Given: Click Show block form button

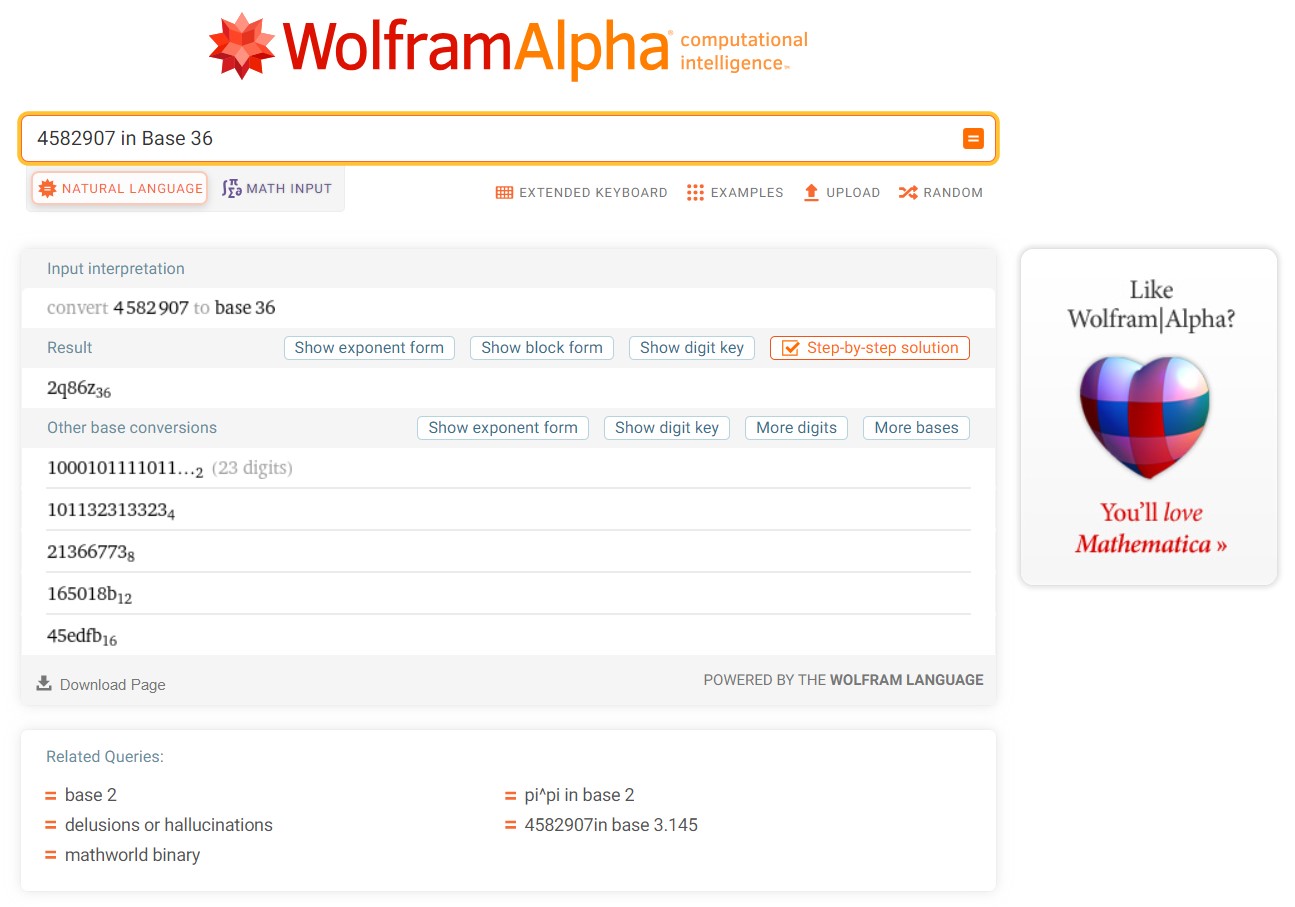Looking at the screenshot, I should [x=542, y=348].
